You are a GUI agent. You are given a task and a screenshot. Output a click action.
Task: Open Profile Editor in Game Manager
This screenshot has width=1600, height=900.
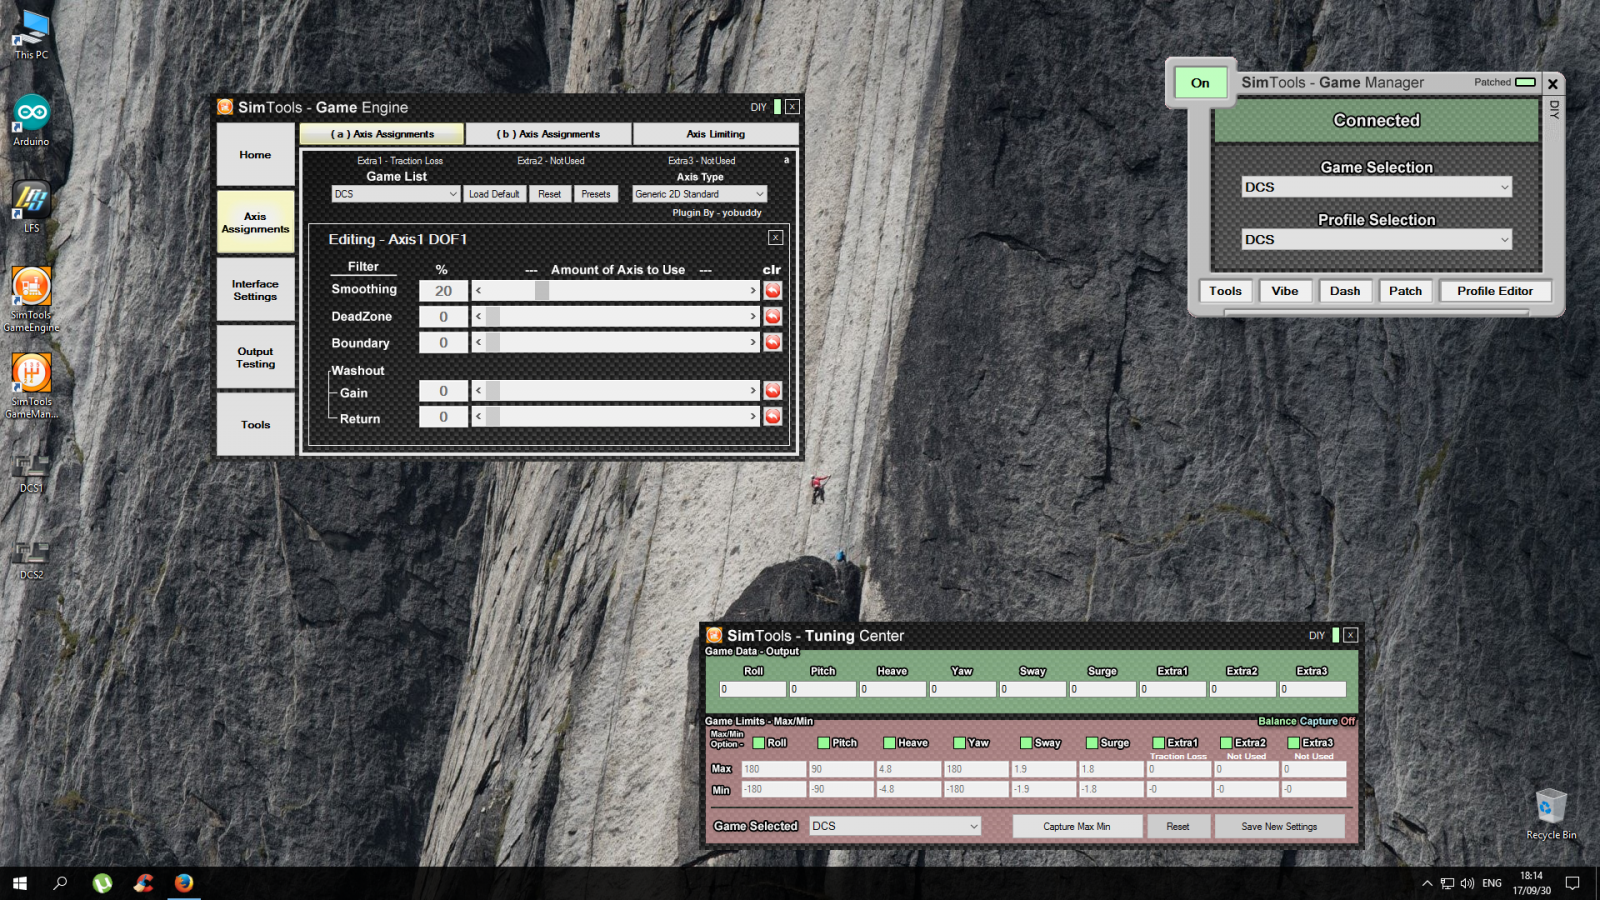click(1494, 291)
